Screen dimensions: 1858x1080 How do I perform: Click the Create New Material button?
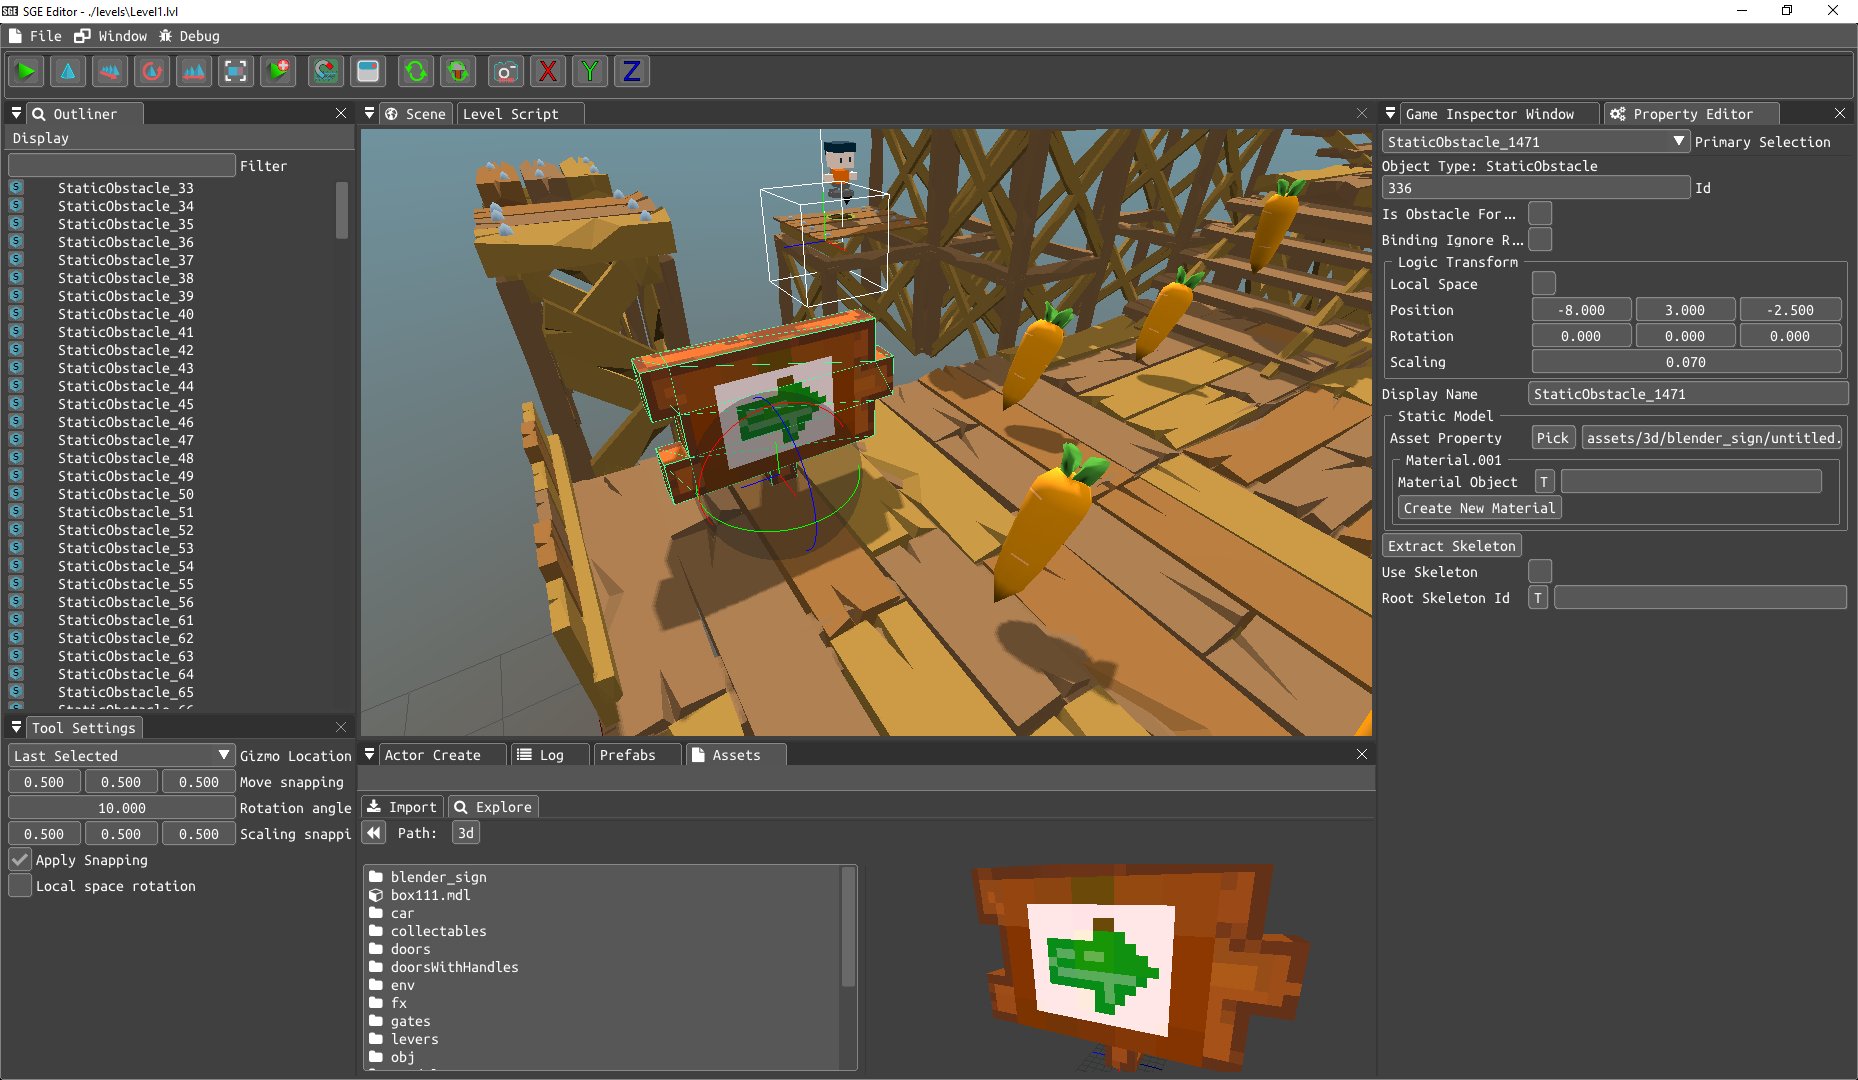(1479, 508)
